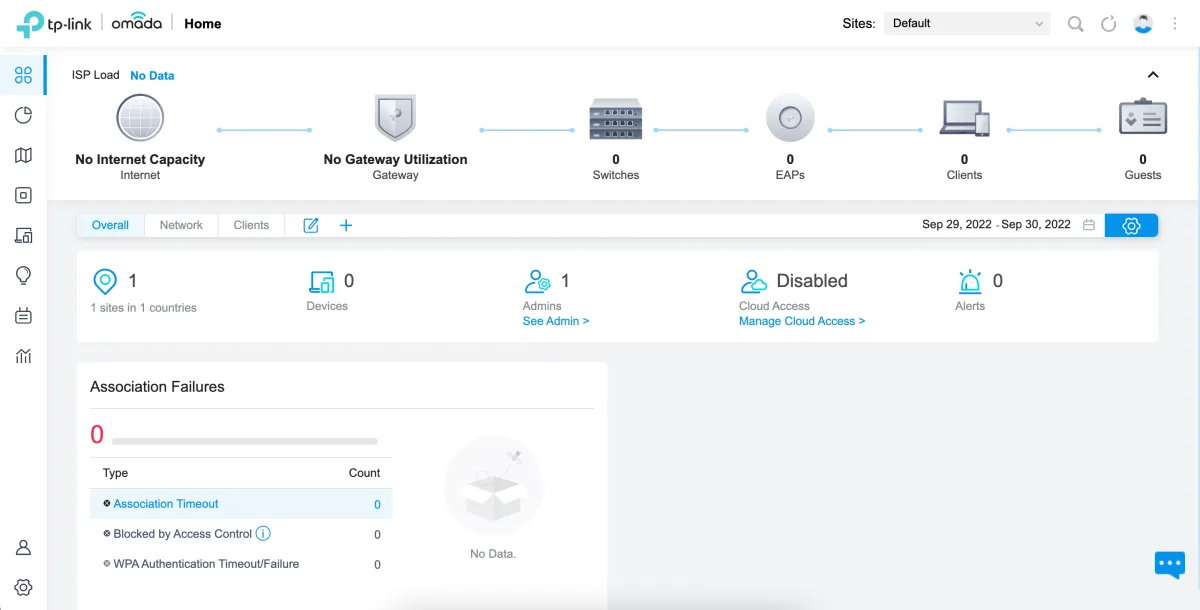Screen dimensions: 1200x610
Task: Click the tp-link Omada logo
Action: (x=89, y=24)
